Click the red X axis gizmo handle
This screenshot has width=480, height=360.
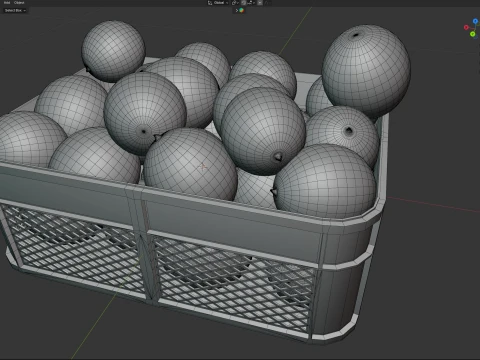click(x=466, y=27)
